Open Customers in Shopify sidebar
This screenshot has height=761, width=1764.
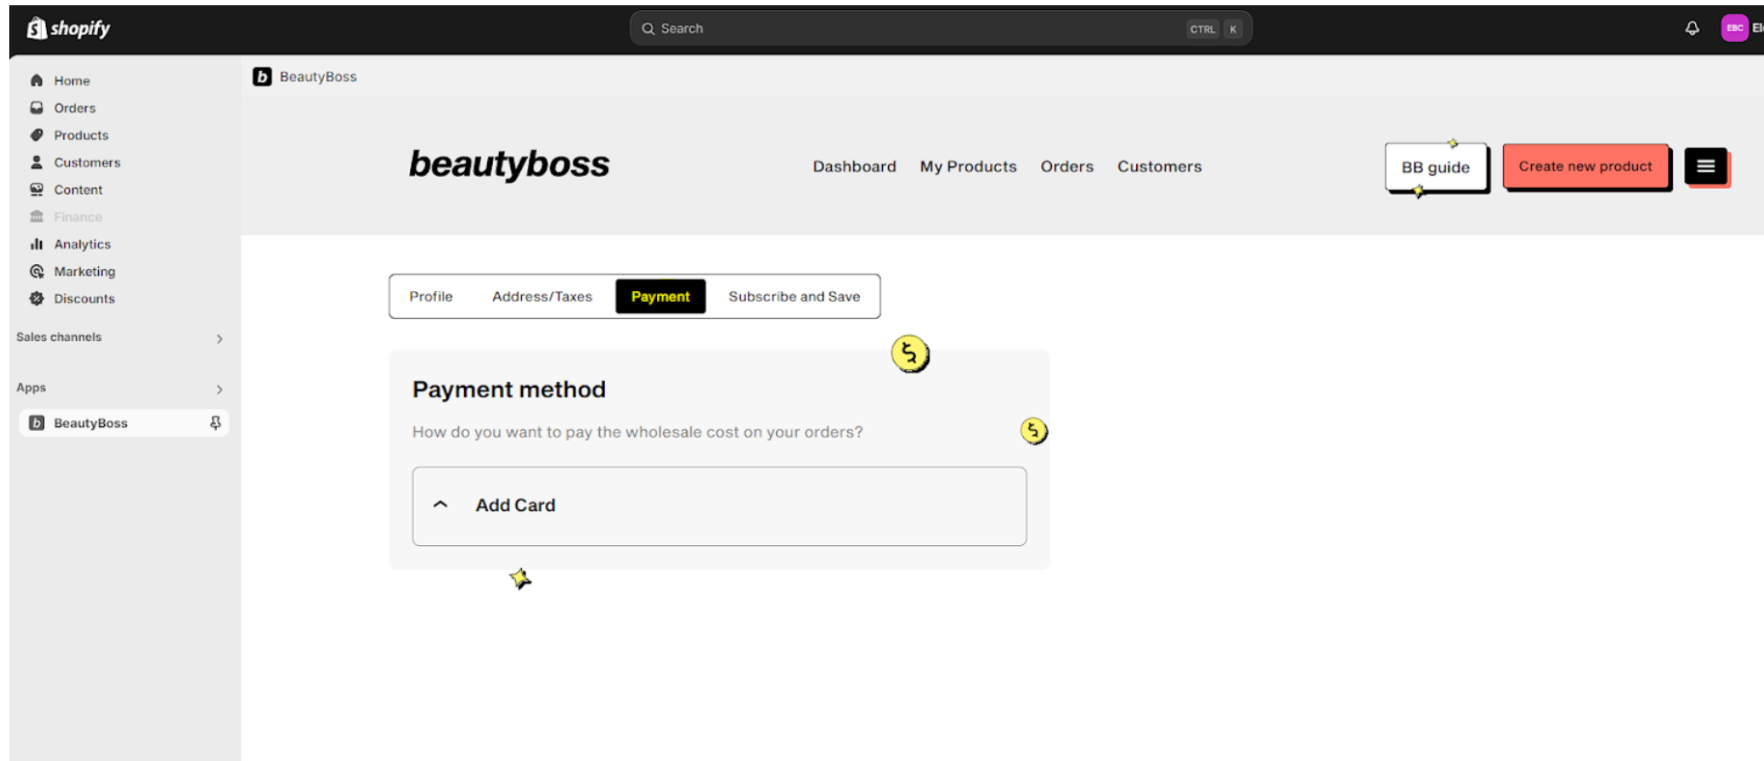point(87,161)
